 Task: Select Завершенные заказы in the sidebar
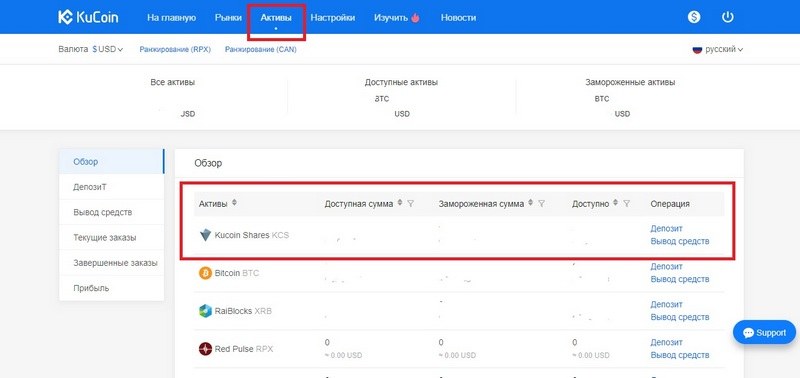click(111, 263)
